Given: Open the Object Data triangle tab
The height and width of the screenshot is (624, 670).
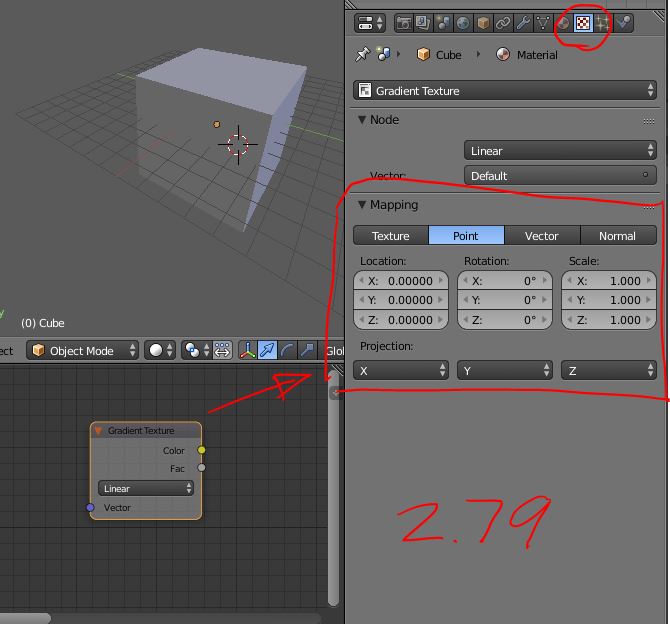Looking at the screenshot, I should [543, 23].
